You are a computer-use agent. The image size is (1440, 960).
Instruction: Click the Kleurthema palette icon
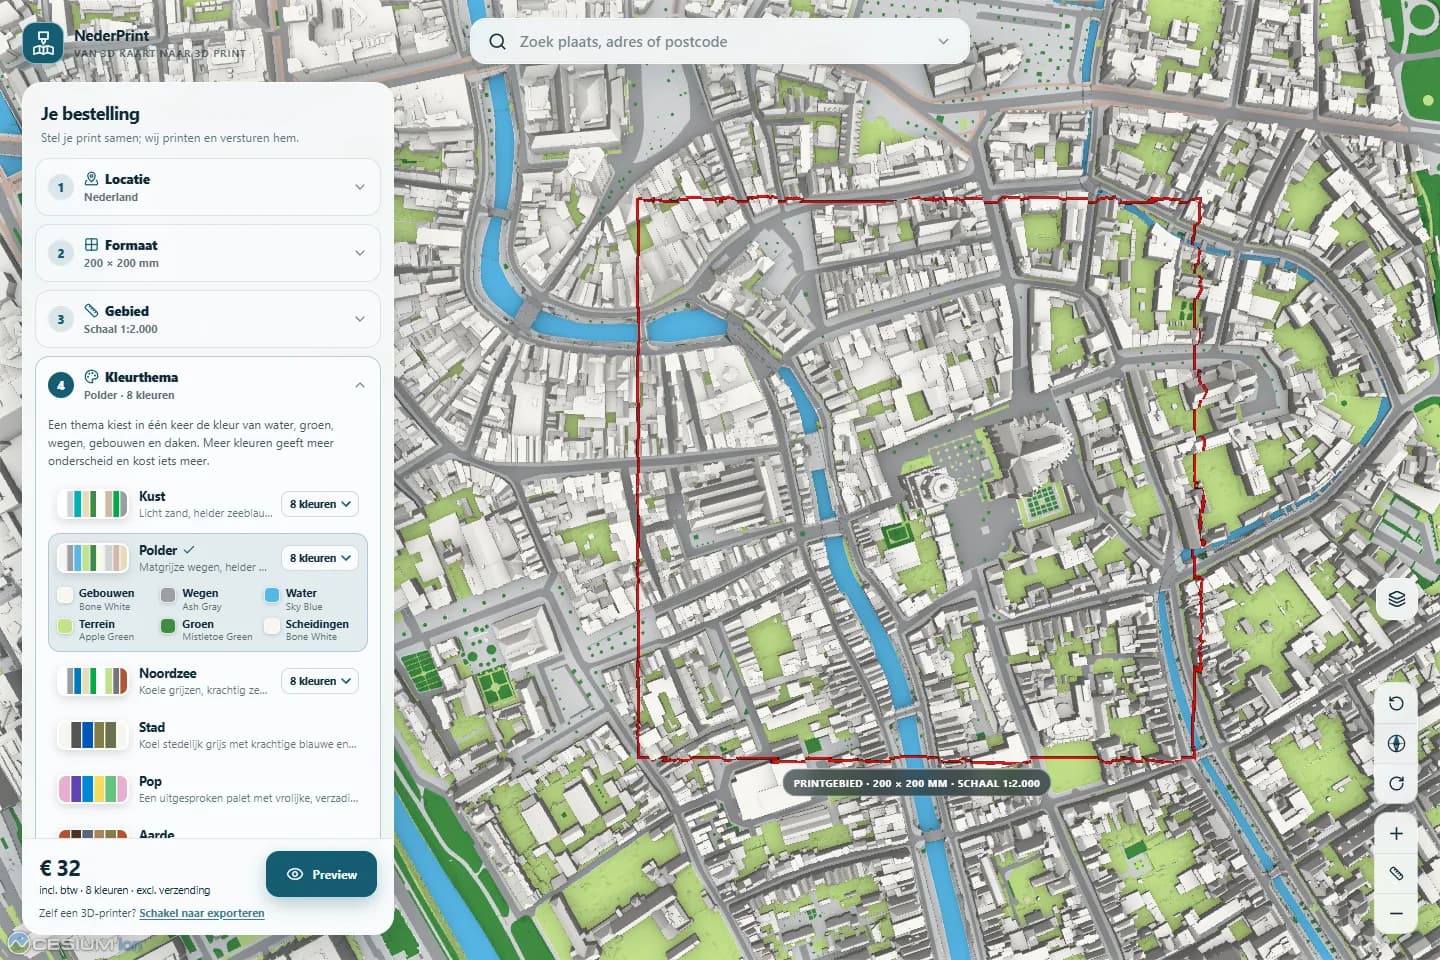coord(91,377)
